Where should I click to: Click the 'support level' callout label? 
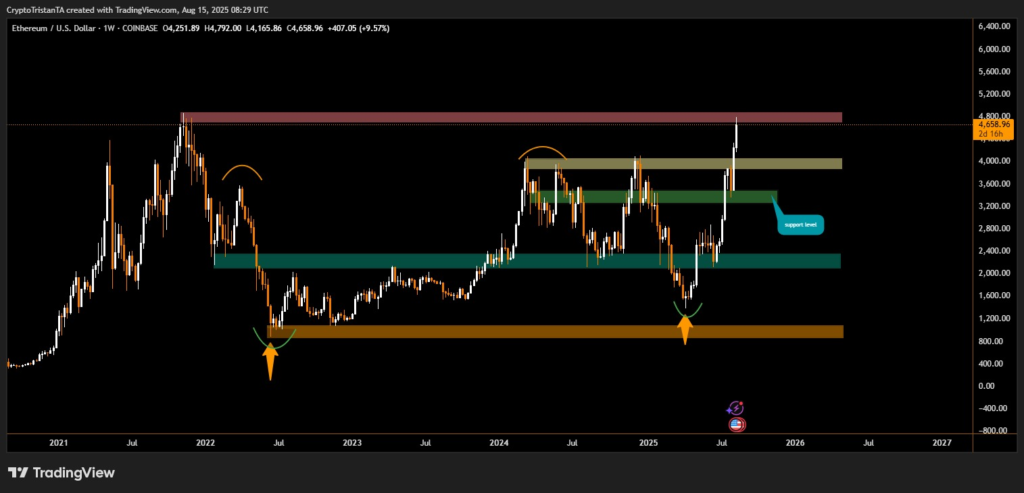(x=800, y=224)
